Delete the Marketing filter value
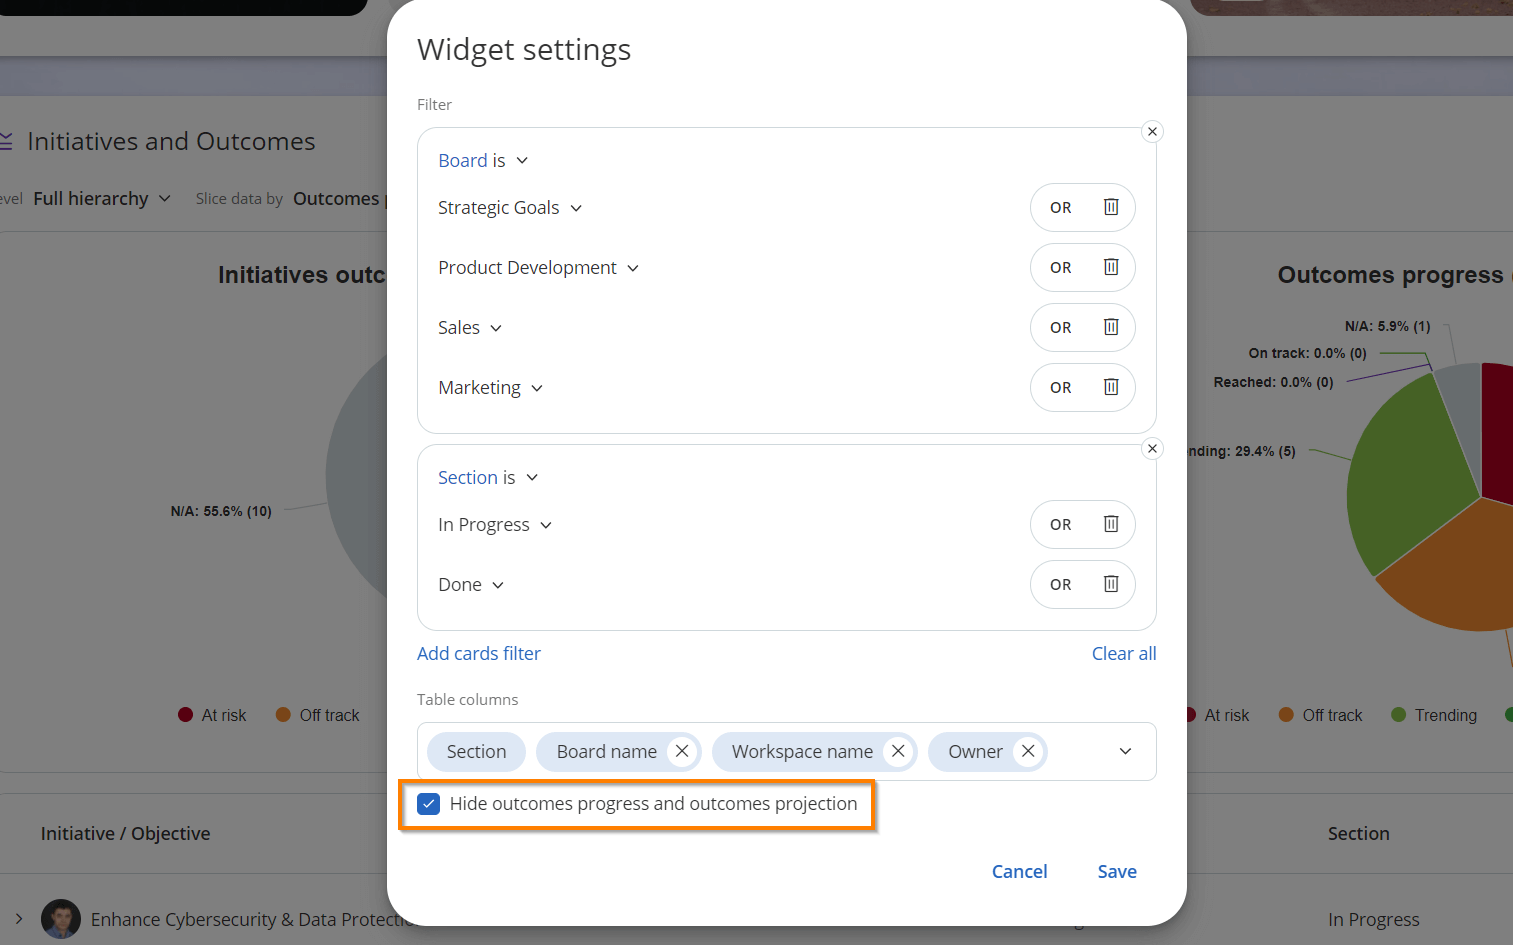The image size is (1513, 945). coord(1111,387)
